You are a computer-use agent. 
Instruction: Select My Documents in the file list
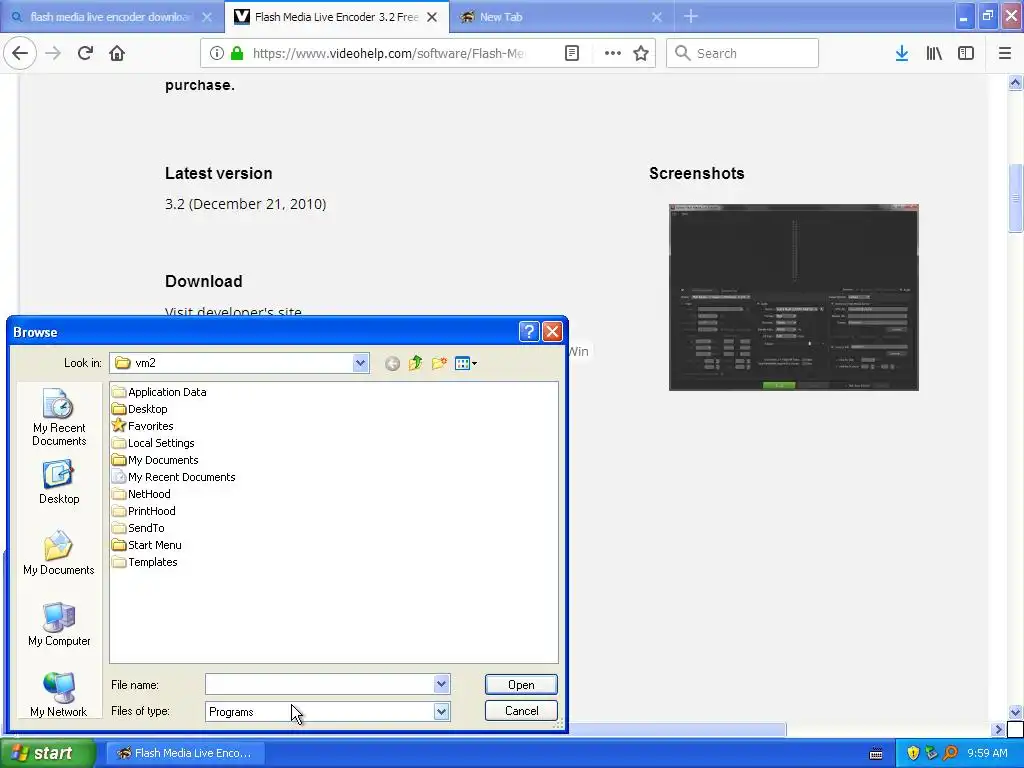155,460
